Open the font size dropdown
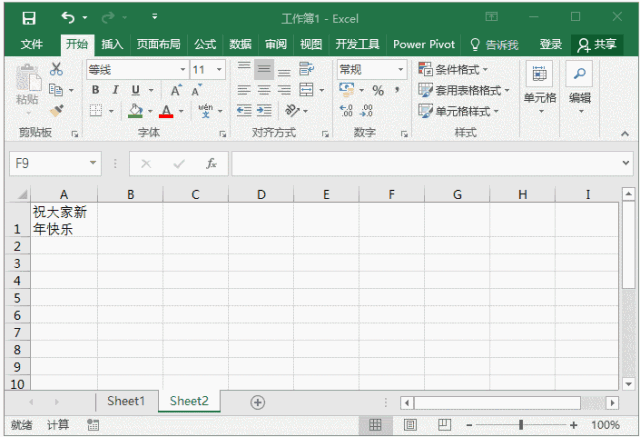The image size is (640, 437). tap(219, 70)
